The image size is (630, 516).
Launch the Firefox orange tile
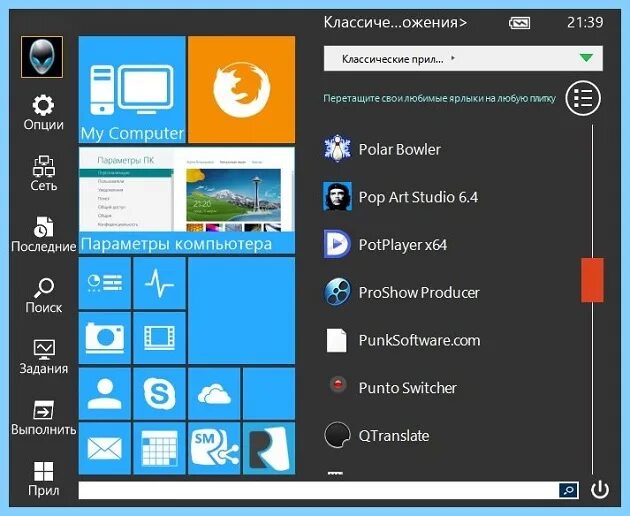[x=241, y=89]
